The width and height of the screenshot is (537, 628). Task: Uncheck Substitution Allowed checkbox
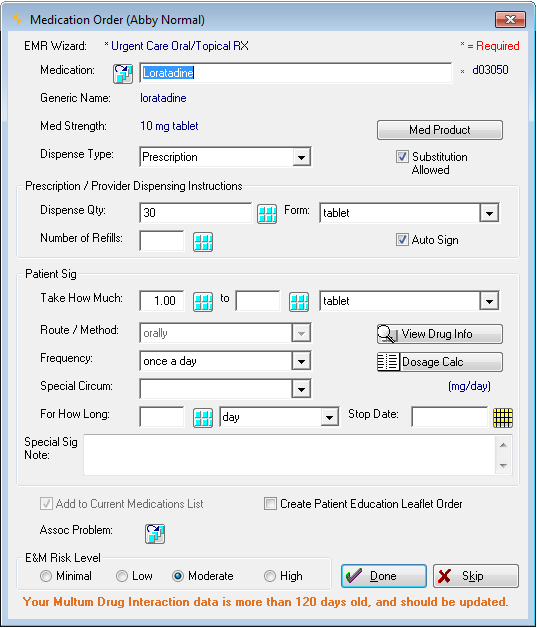click(402, 157)
